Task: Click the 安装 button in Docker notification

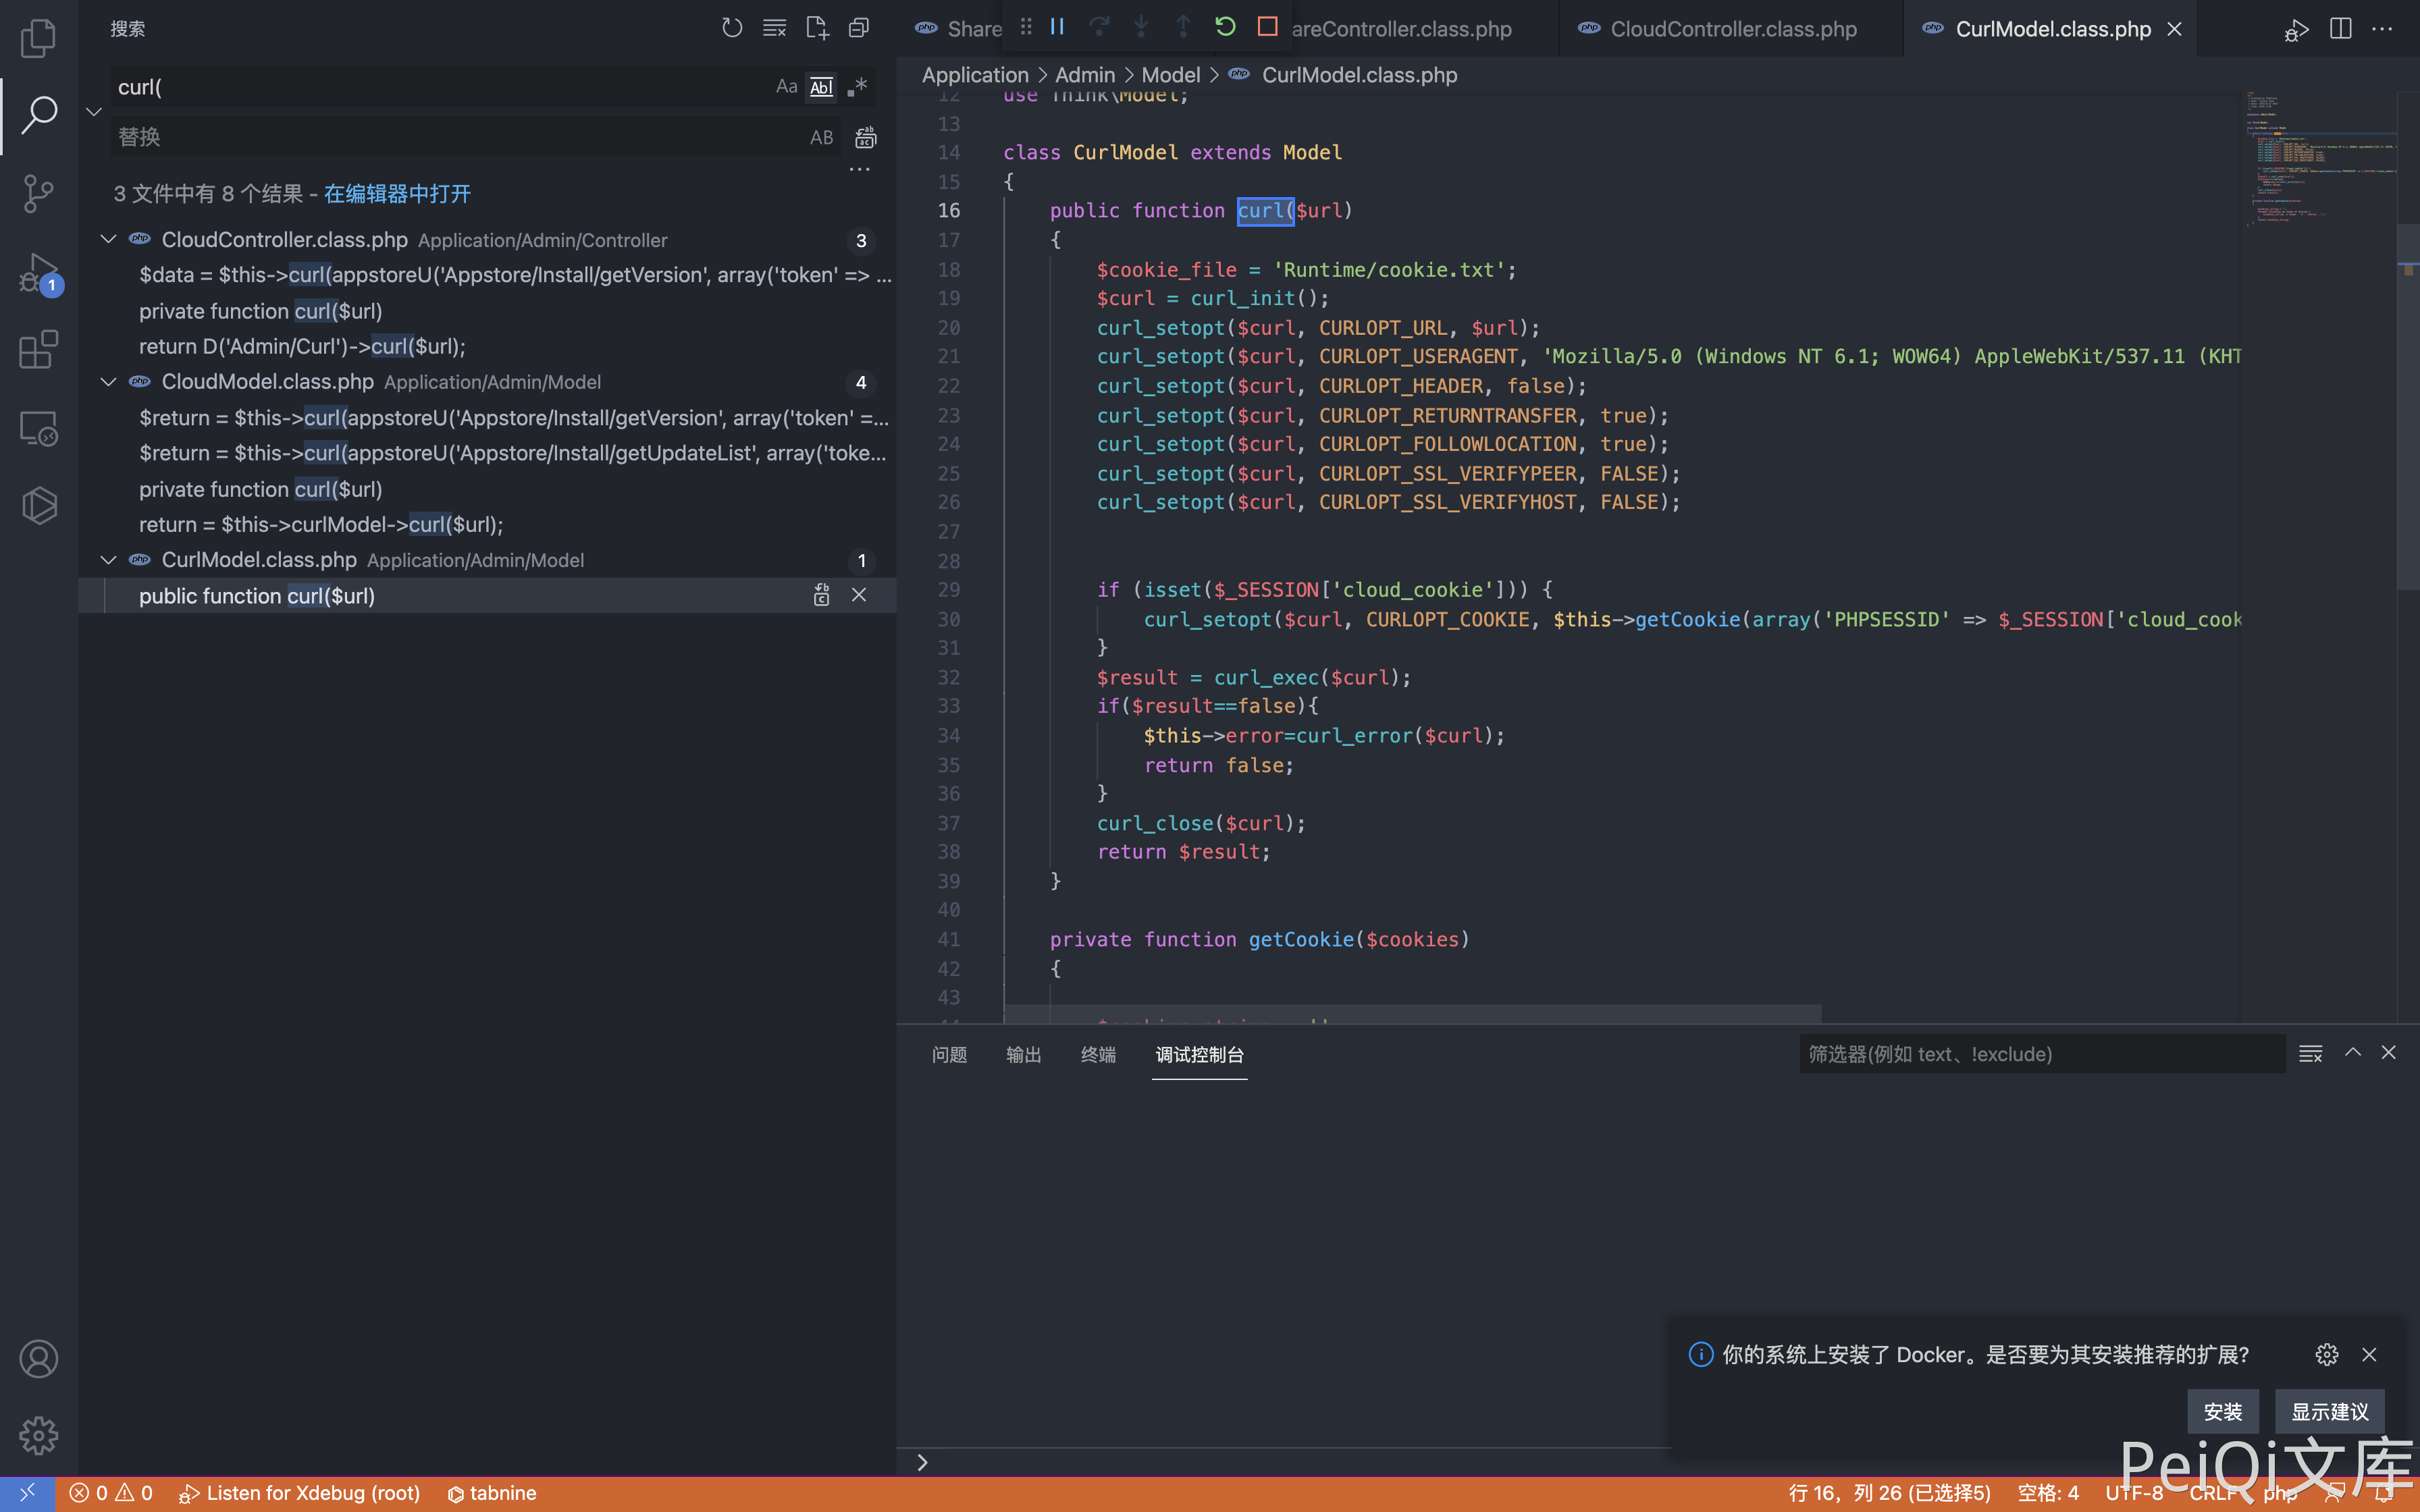Action: point(2222,1411)
